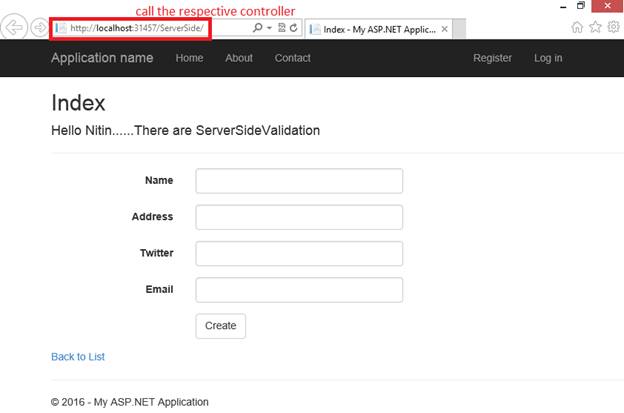This screenshot has height=413, width=624.
Task: Click the compatibility view icon in address bar
Action: click(282, 27)
